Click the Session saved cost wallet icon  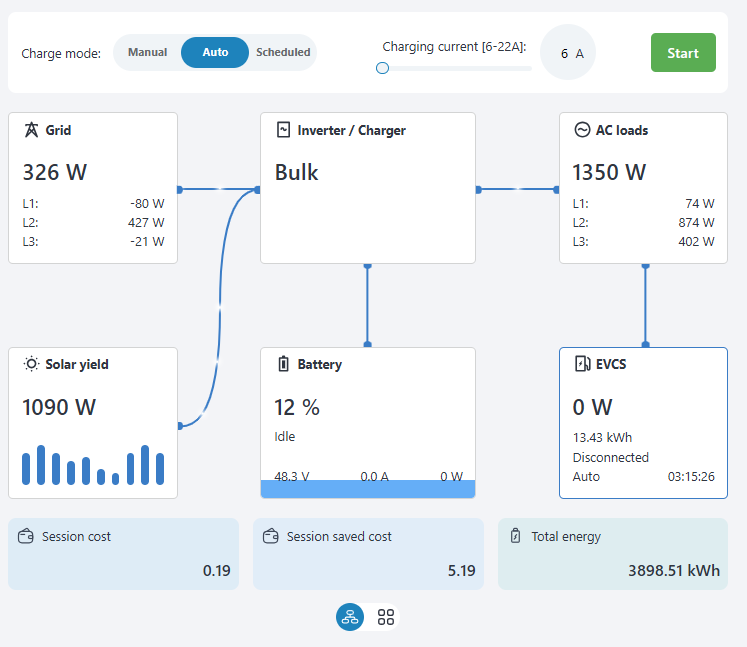(x=271, y=537)
